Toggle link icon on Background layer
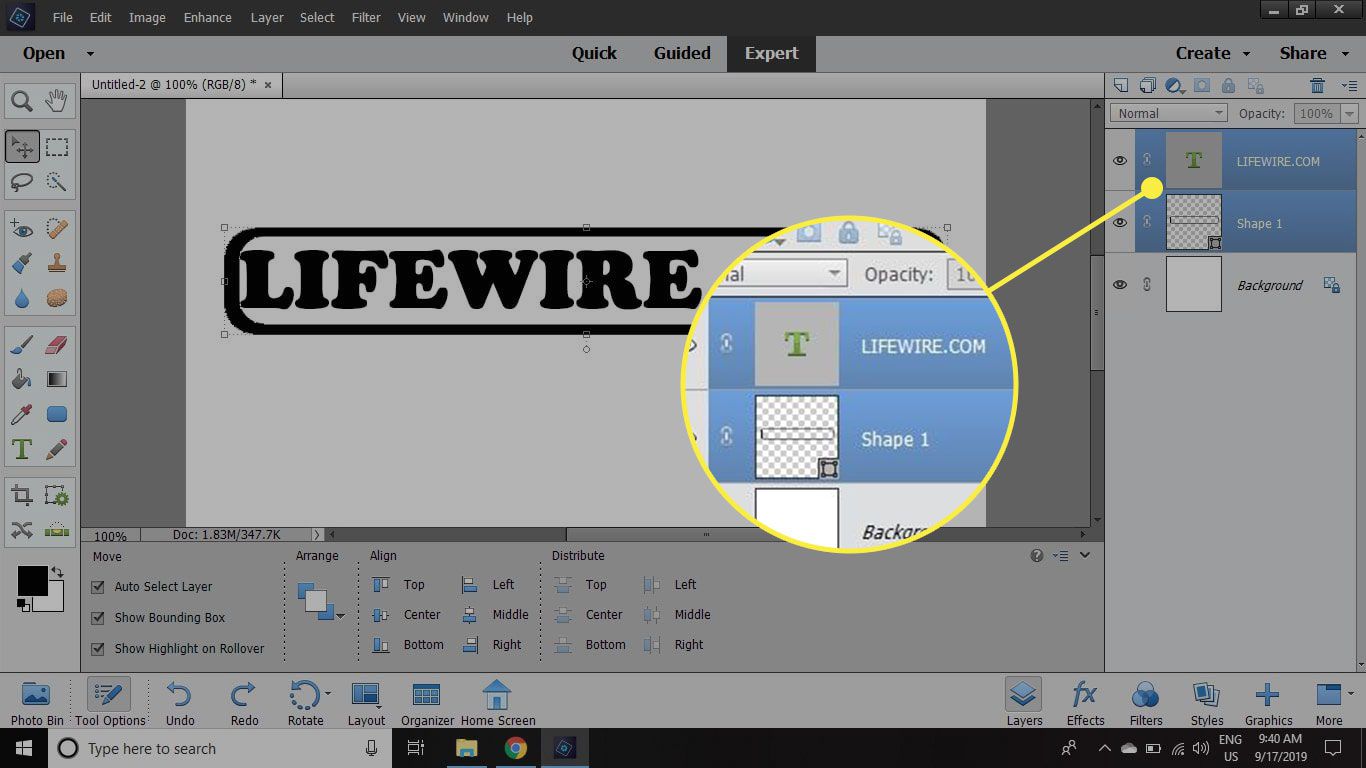Viewport: 1366px width, 768px height. [x=1147, y=285]
